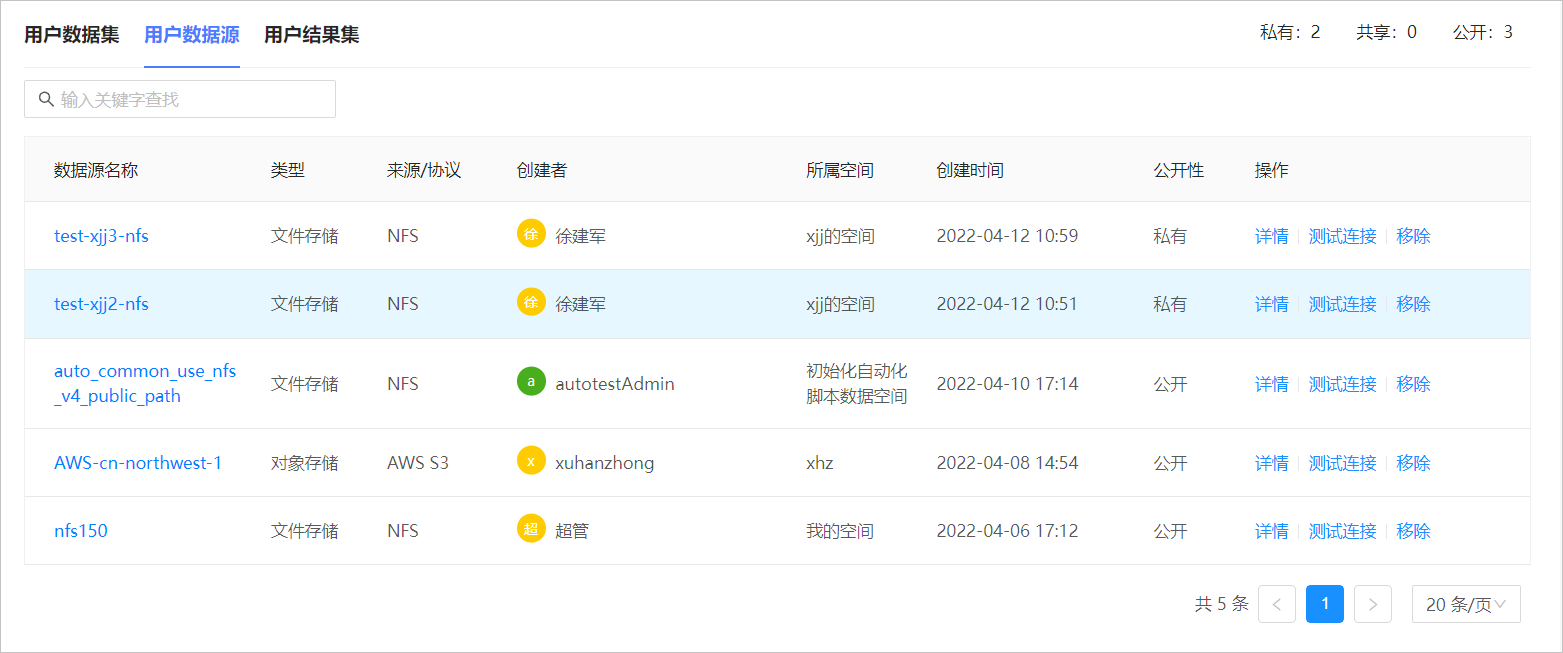Screen dimensions: 1563x653
Task: Click the search magnifier icon
Action: (45, 99)
